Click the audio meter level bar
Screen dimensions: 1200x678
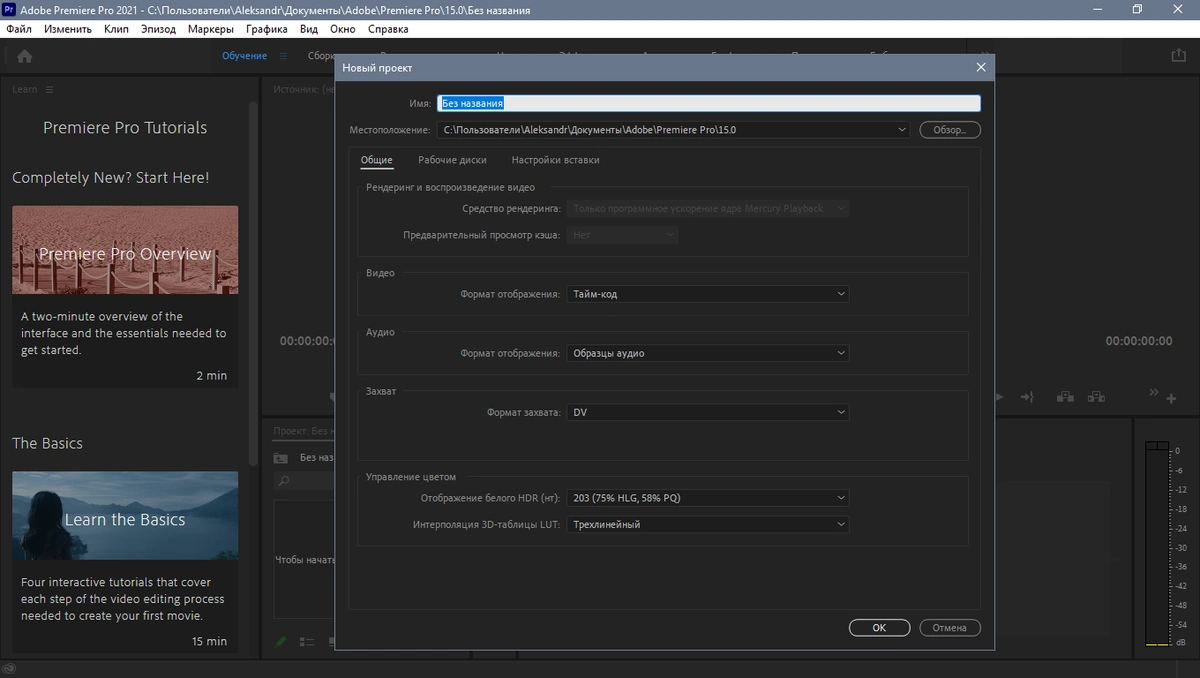click(1156, 543)
